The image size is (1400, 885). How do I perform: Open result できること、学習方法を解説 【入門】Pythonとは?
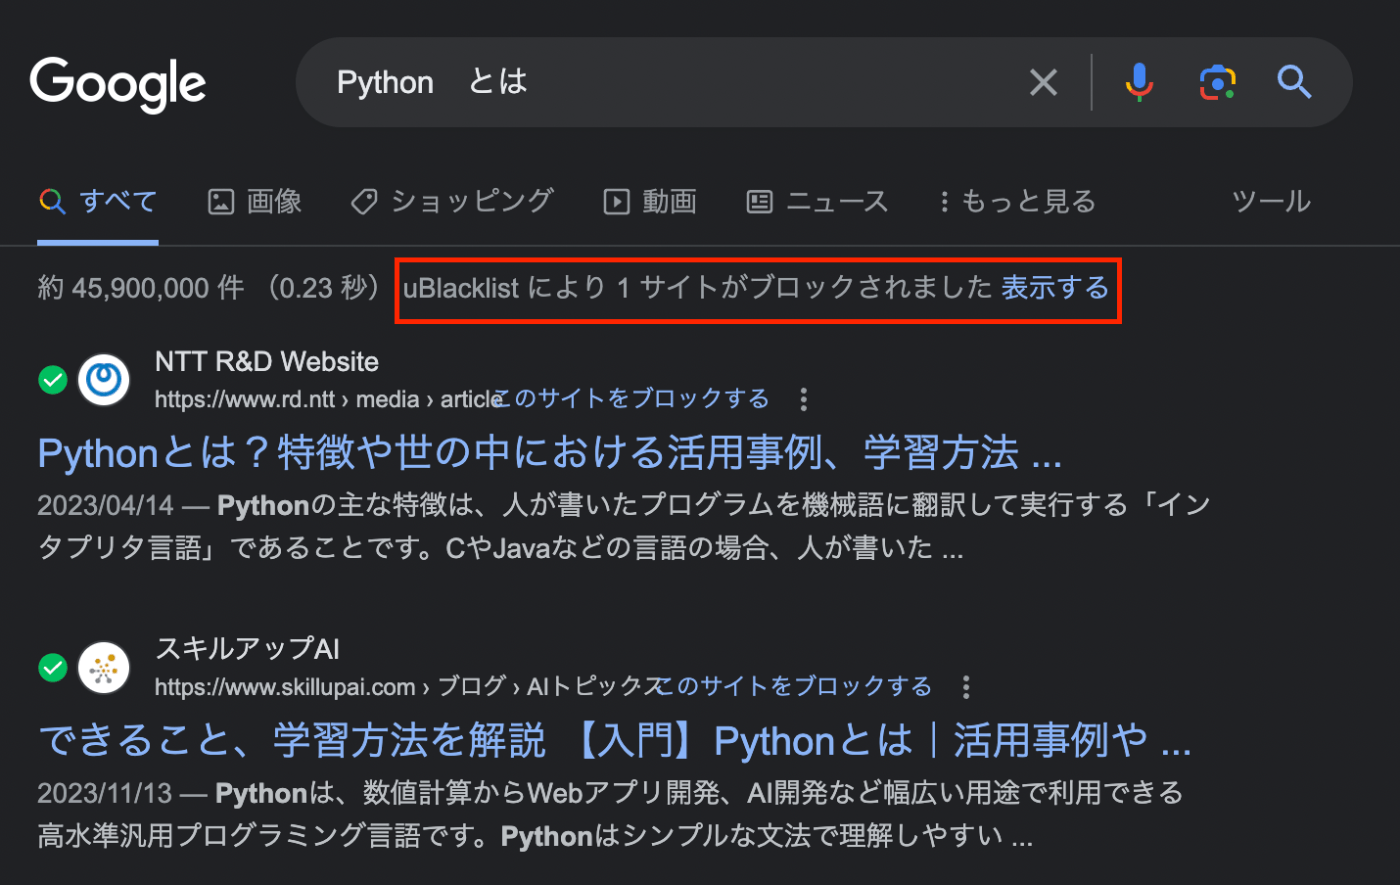pos(615,742)
